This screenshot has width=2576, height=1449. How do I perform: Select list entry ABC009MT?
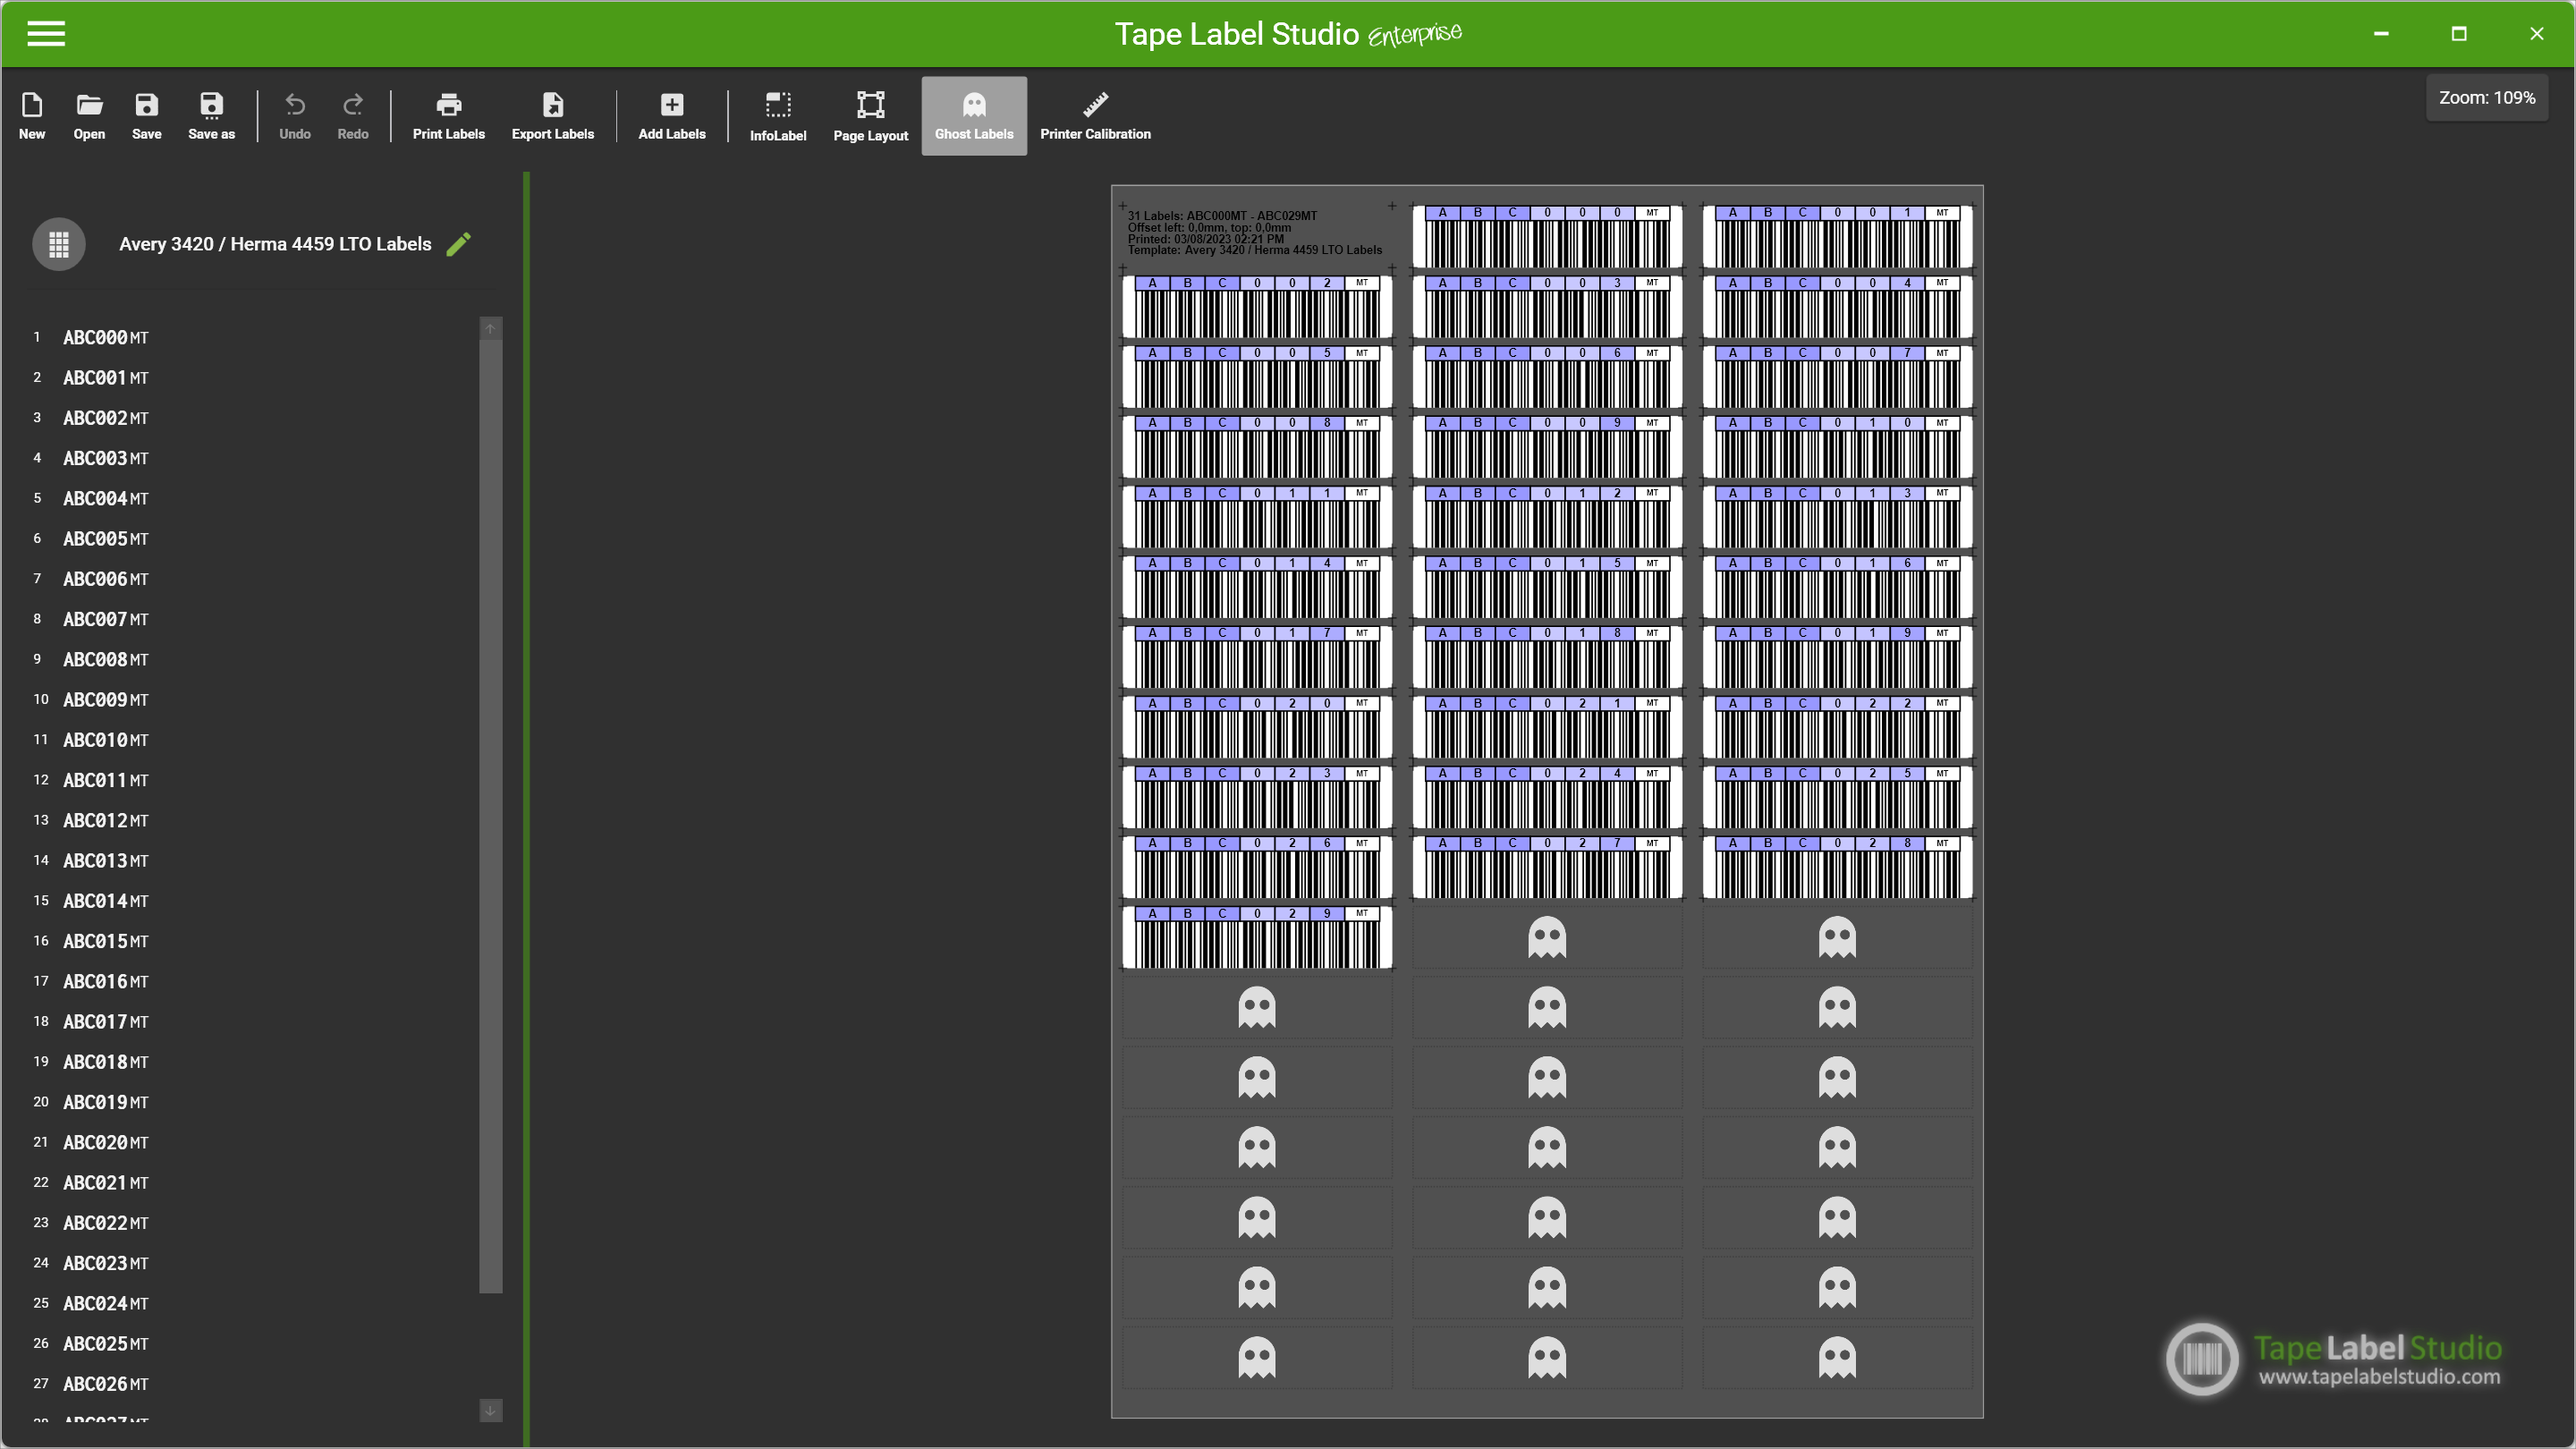tap(105, 700)
